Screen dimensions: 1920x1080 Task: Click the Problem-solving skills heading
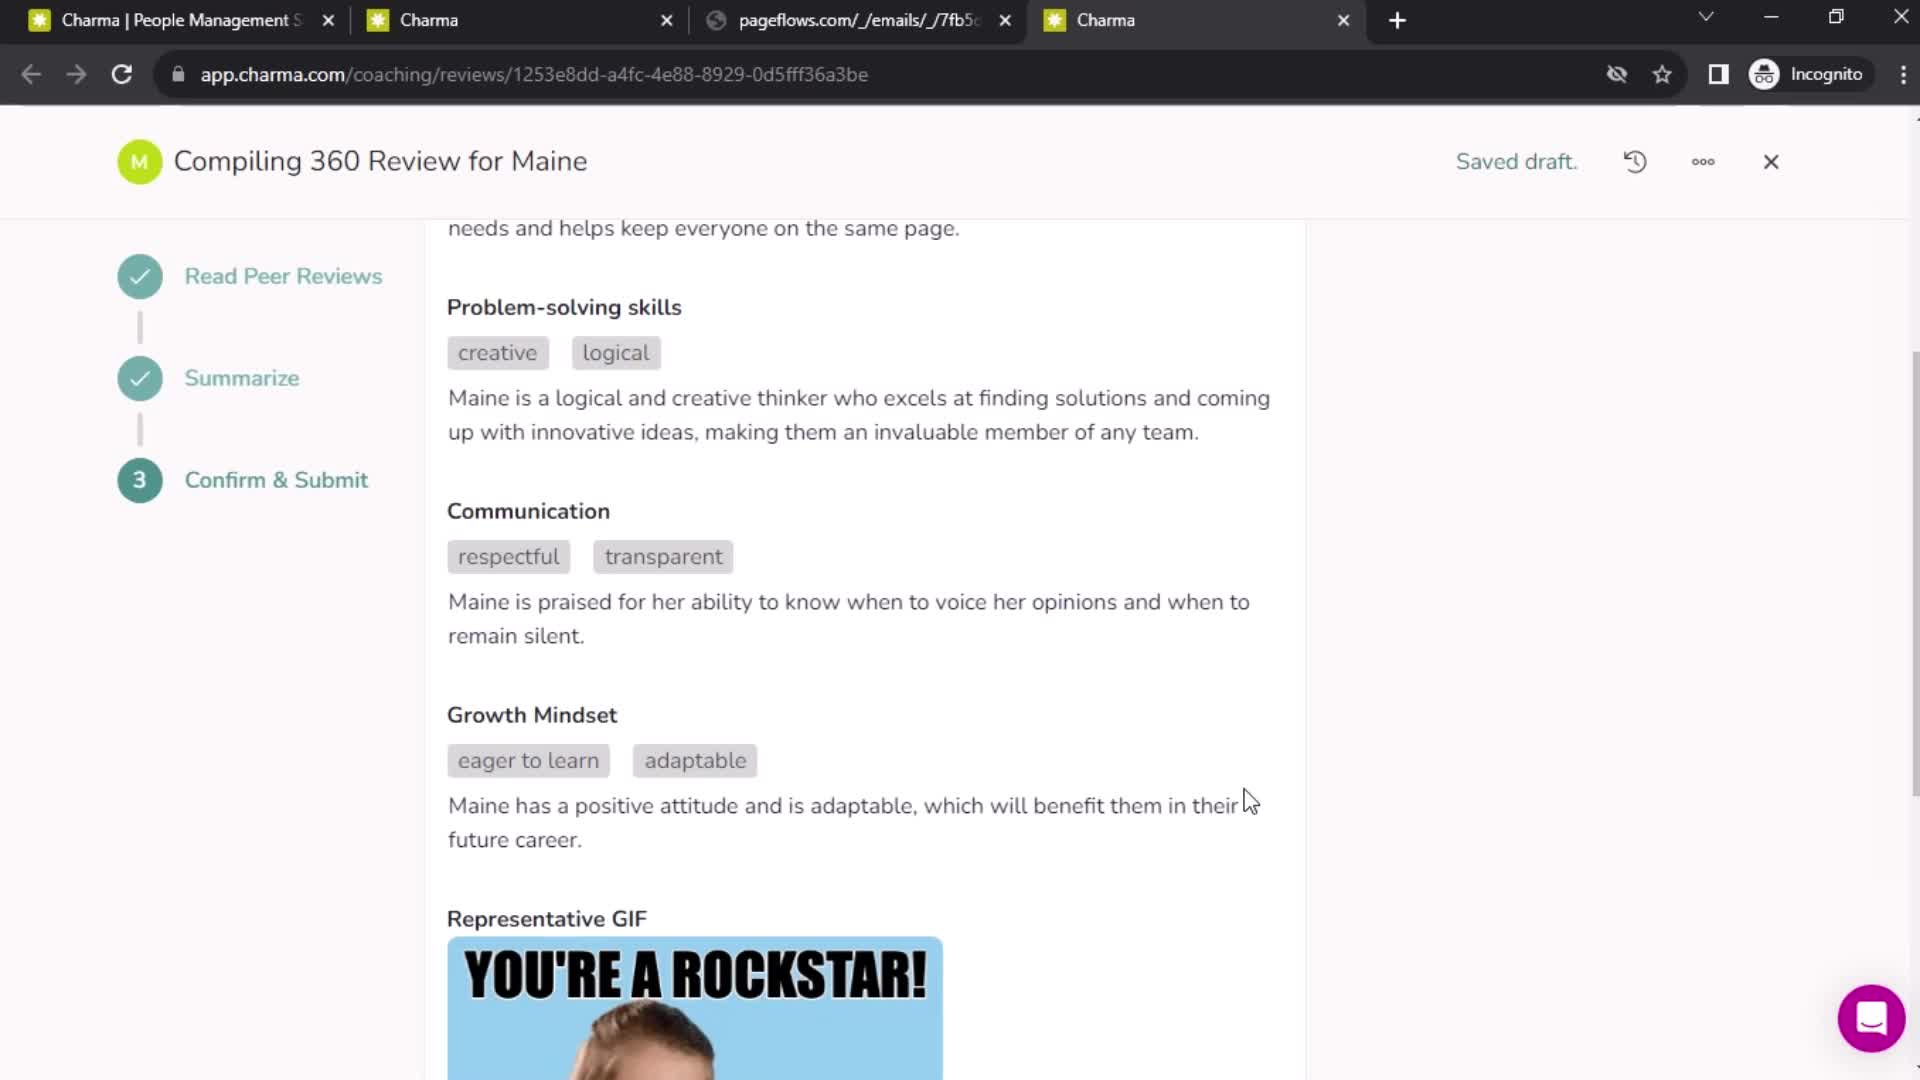pyautogui.click(x=564, y=308)
